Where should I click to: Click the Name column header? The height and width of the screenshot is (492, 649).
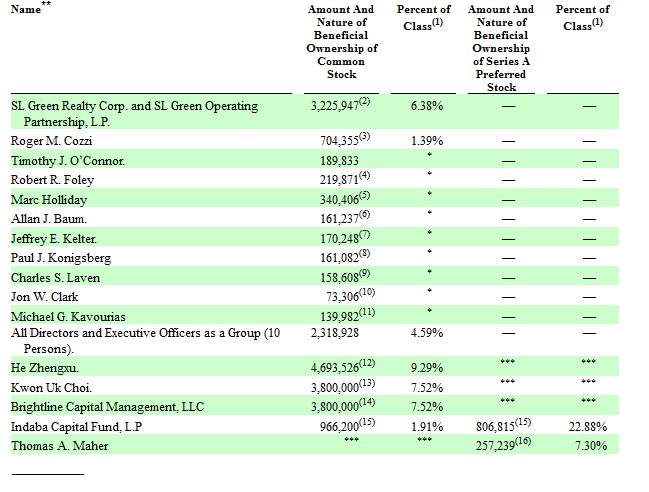27,10
